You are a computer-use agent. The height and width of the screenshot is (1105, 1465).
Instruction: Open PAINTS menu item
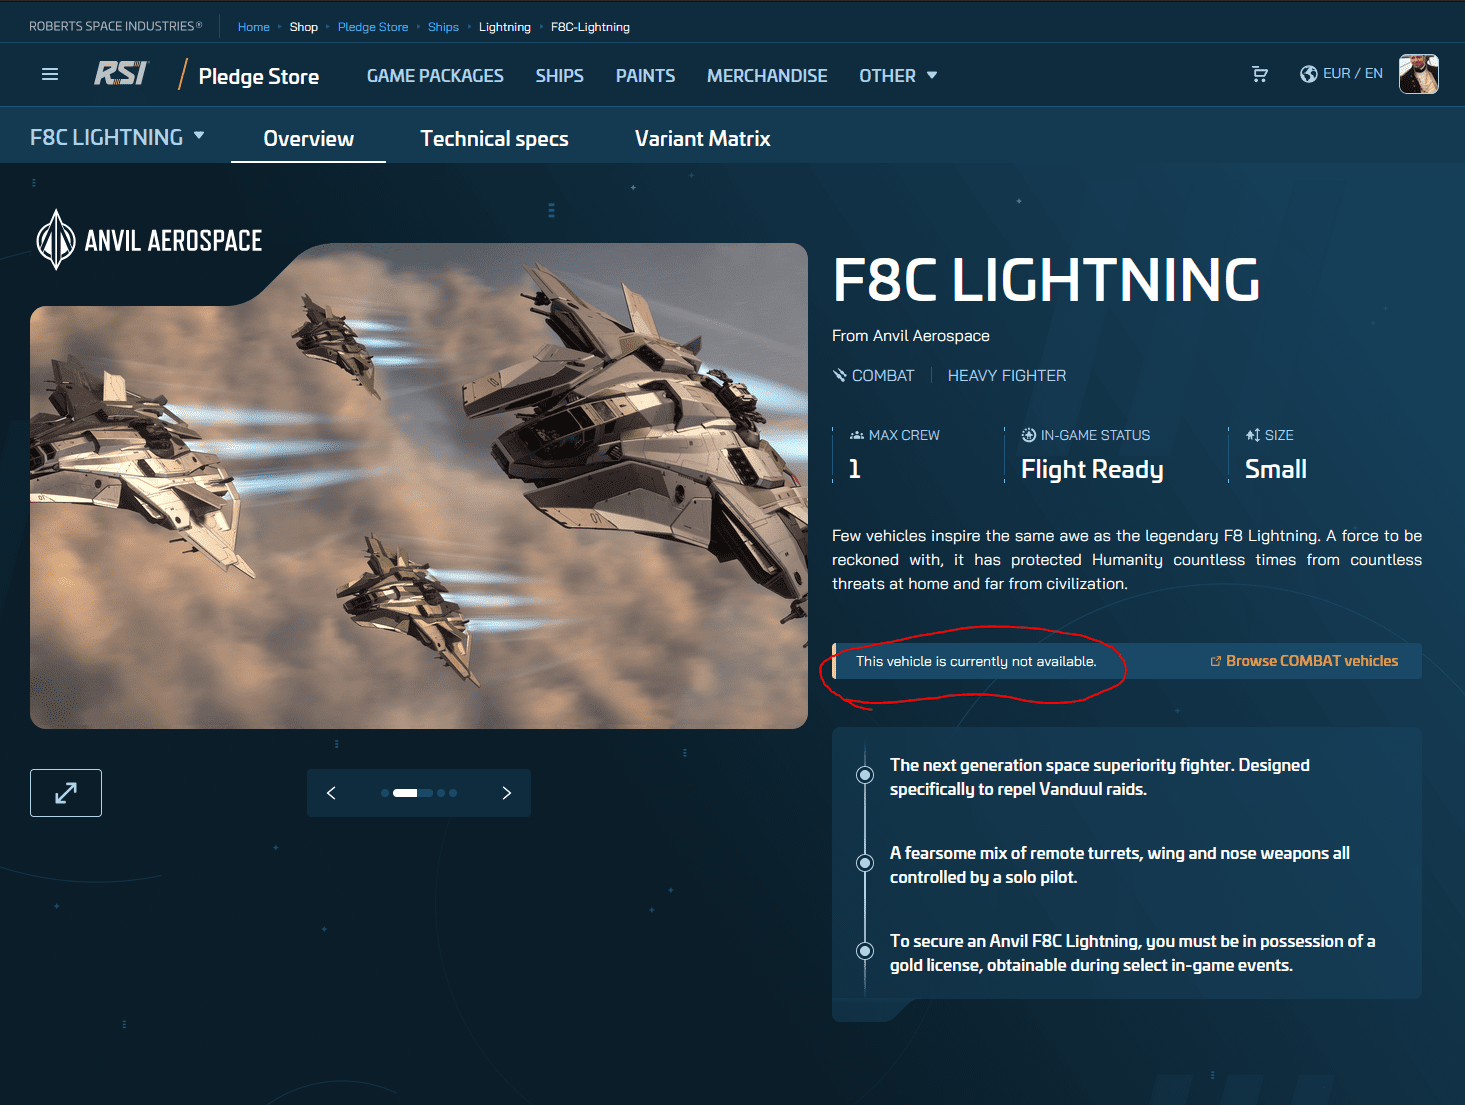point(645,75)
